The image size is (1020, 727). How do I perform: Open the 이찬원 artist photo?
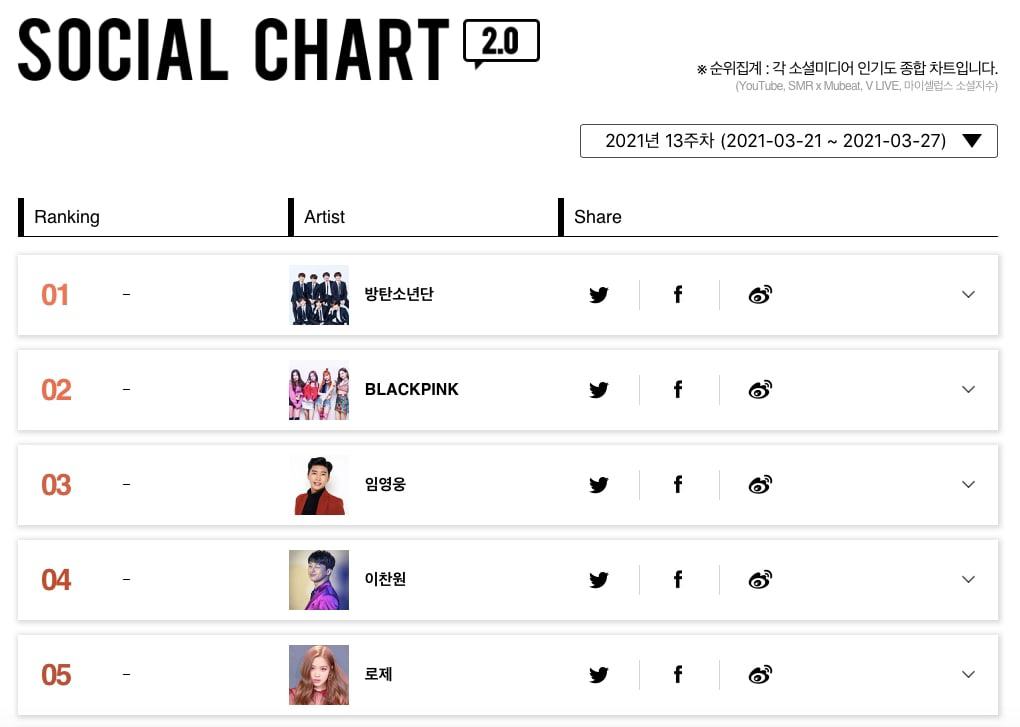point(319,580)
